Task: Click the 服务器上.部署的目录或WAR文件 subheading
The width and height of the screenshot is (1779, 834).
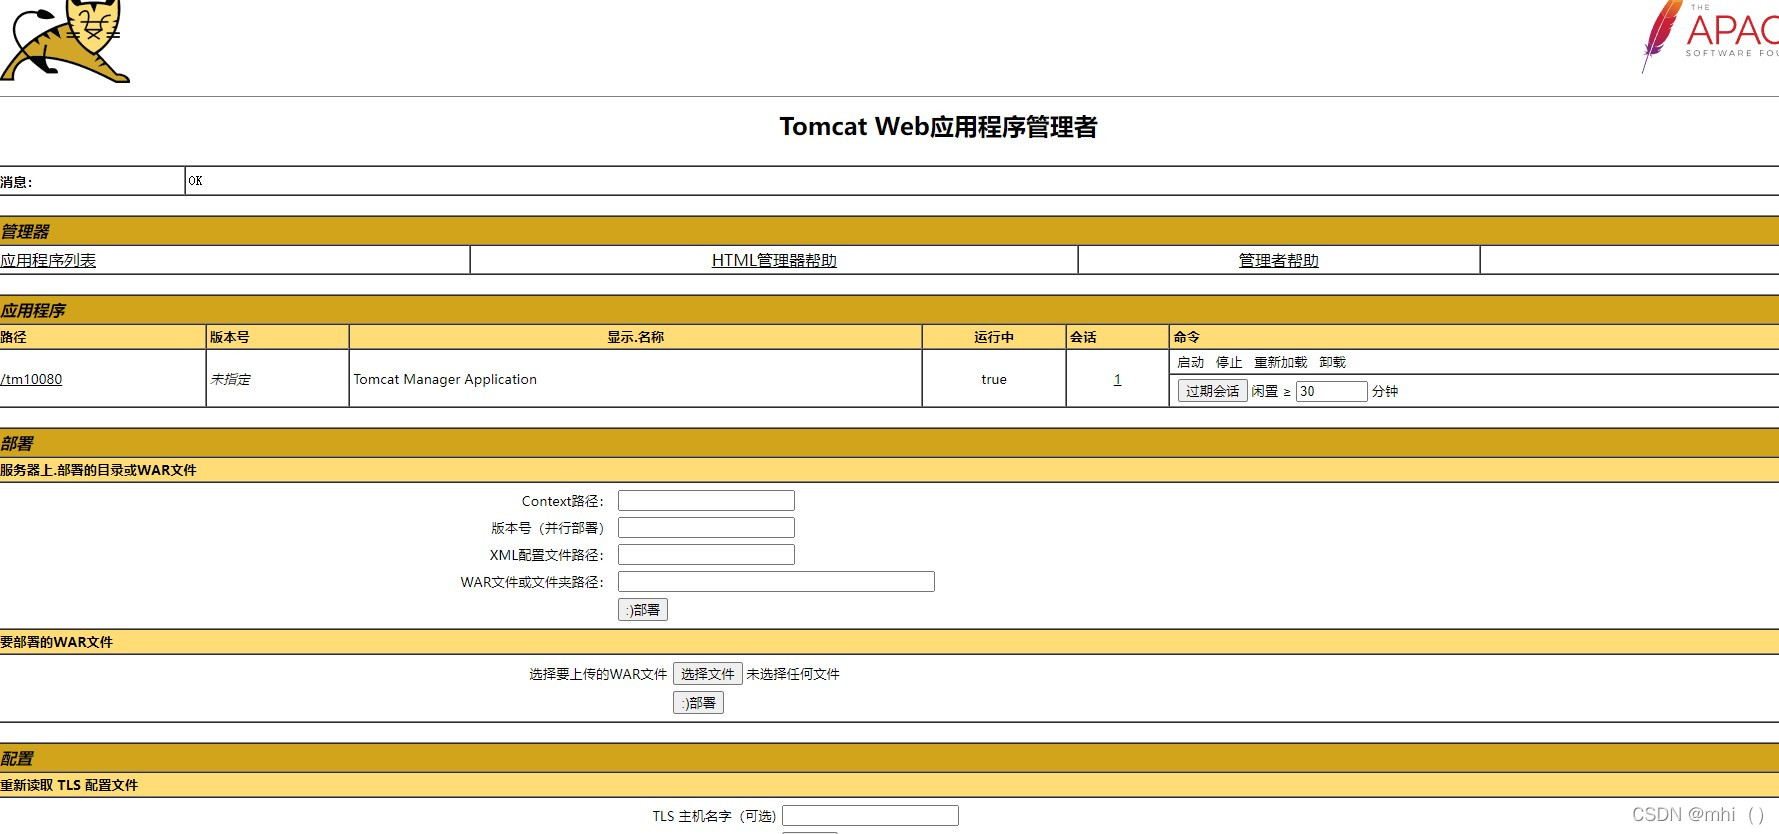Action: tap(98, 470)
